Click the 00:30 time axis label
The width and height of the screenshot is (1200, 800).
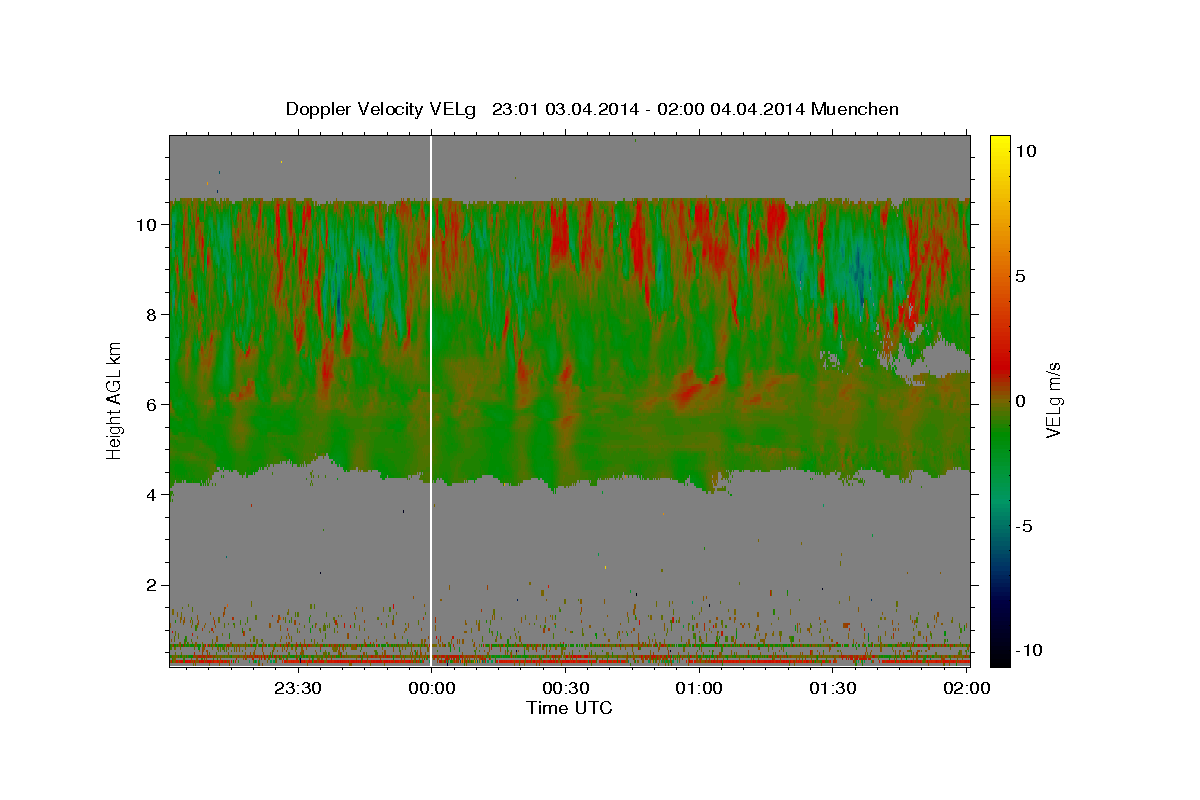click(x=565, y=687)
